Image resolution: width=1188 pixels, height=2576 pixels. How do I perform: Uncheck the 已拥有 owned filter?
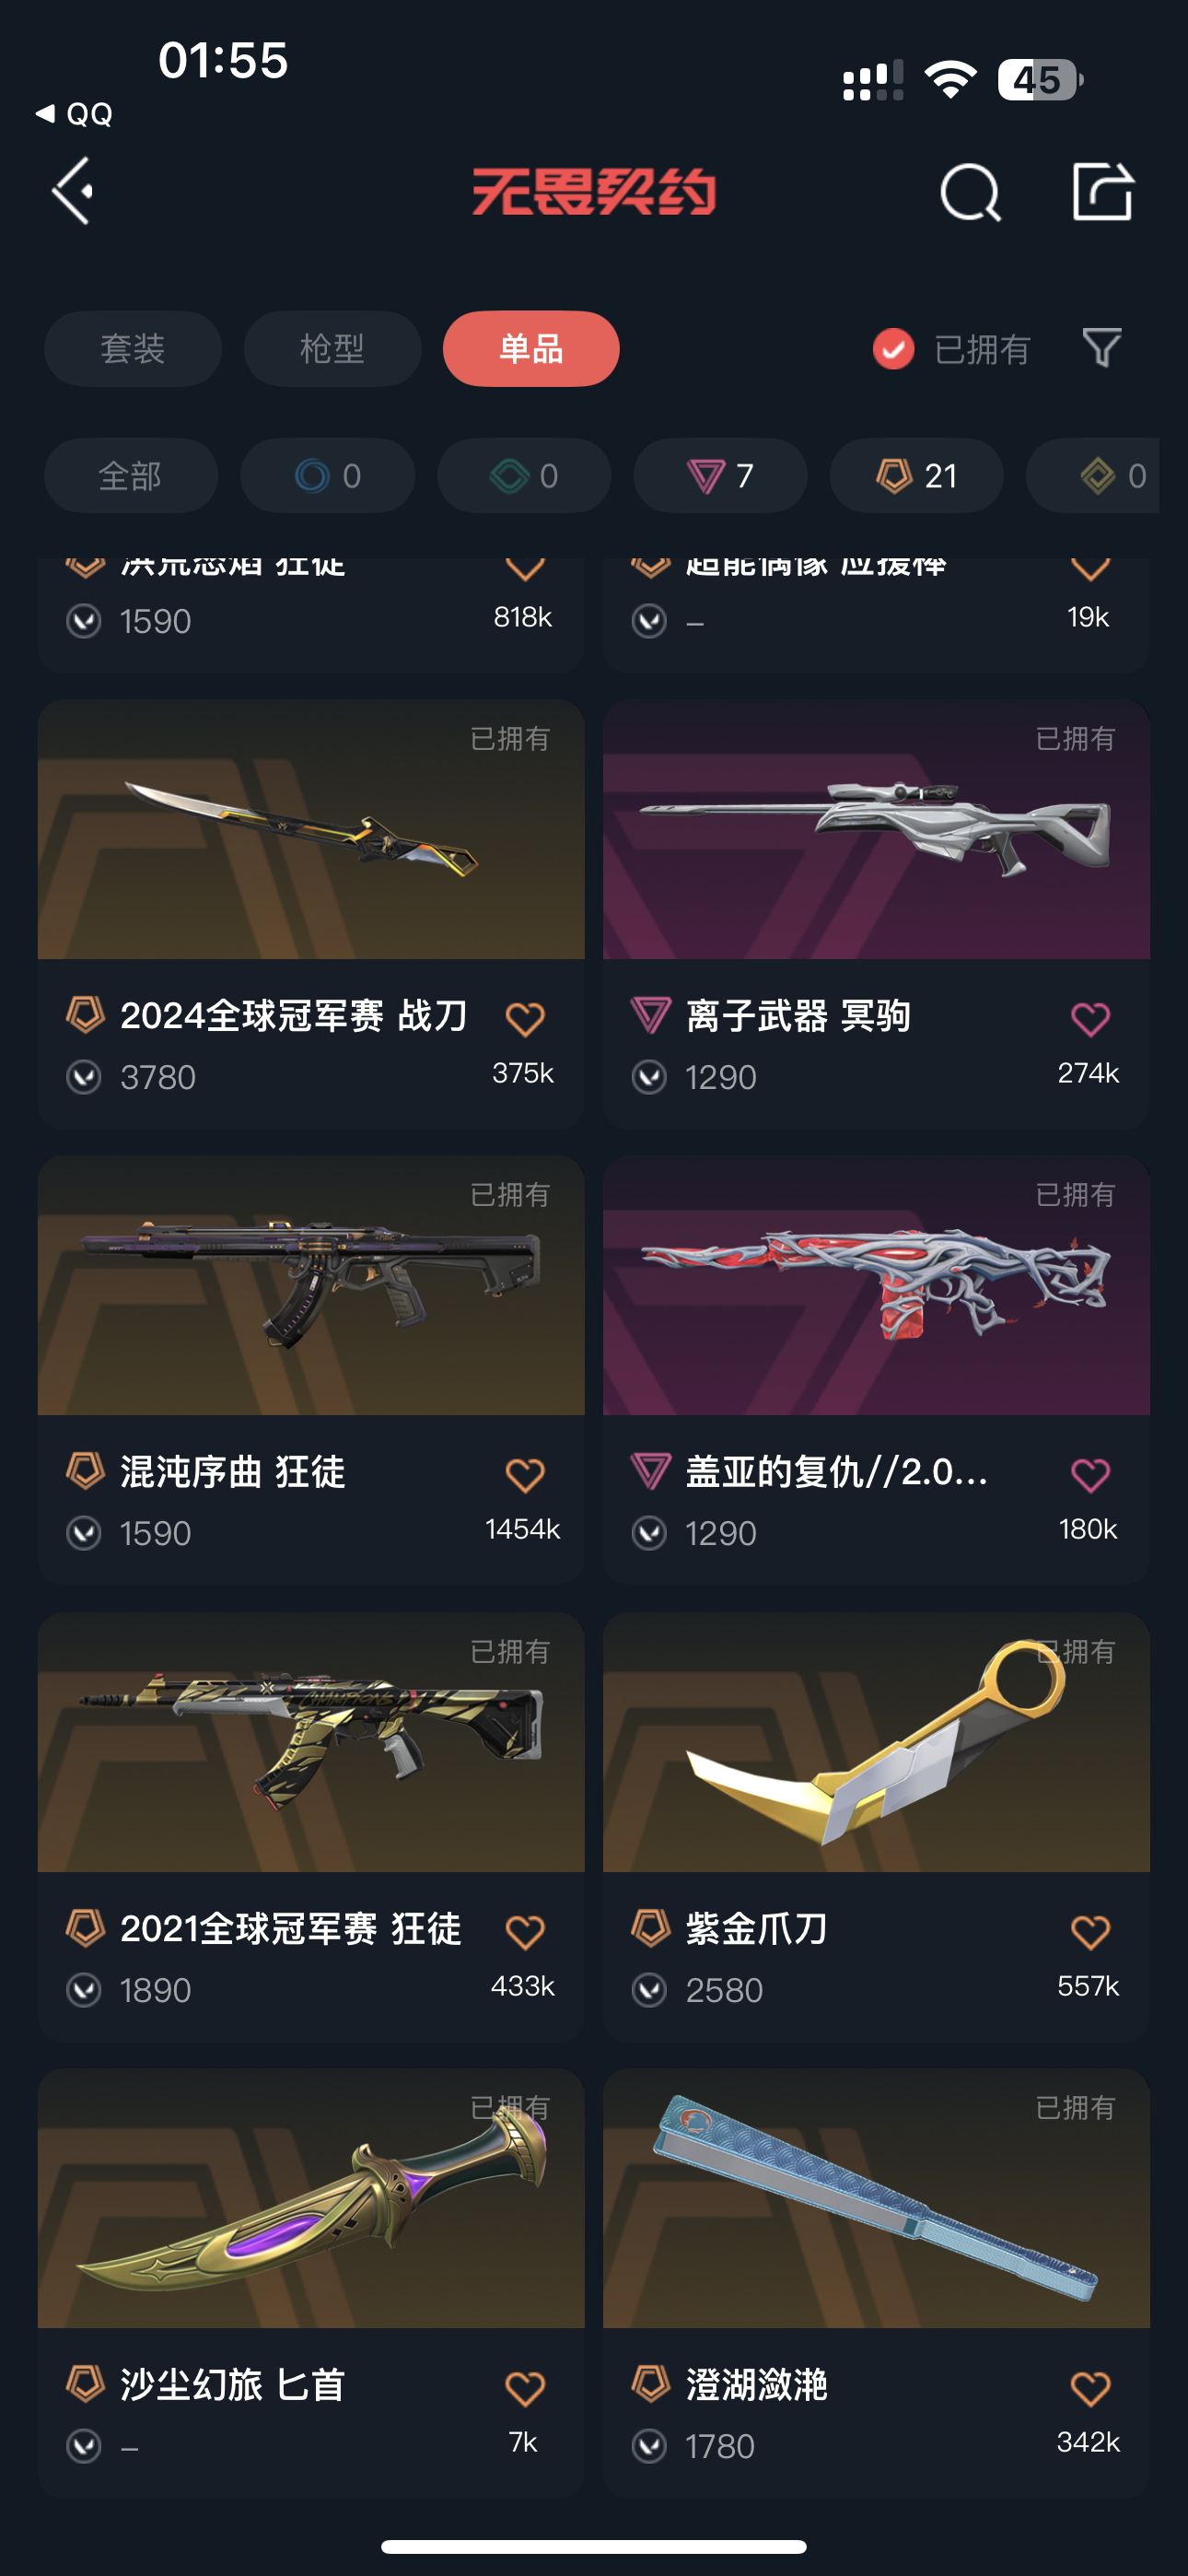click(x=893, y=349)
